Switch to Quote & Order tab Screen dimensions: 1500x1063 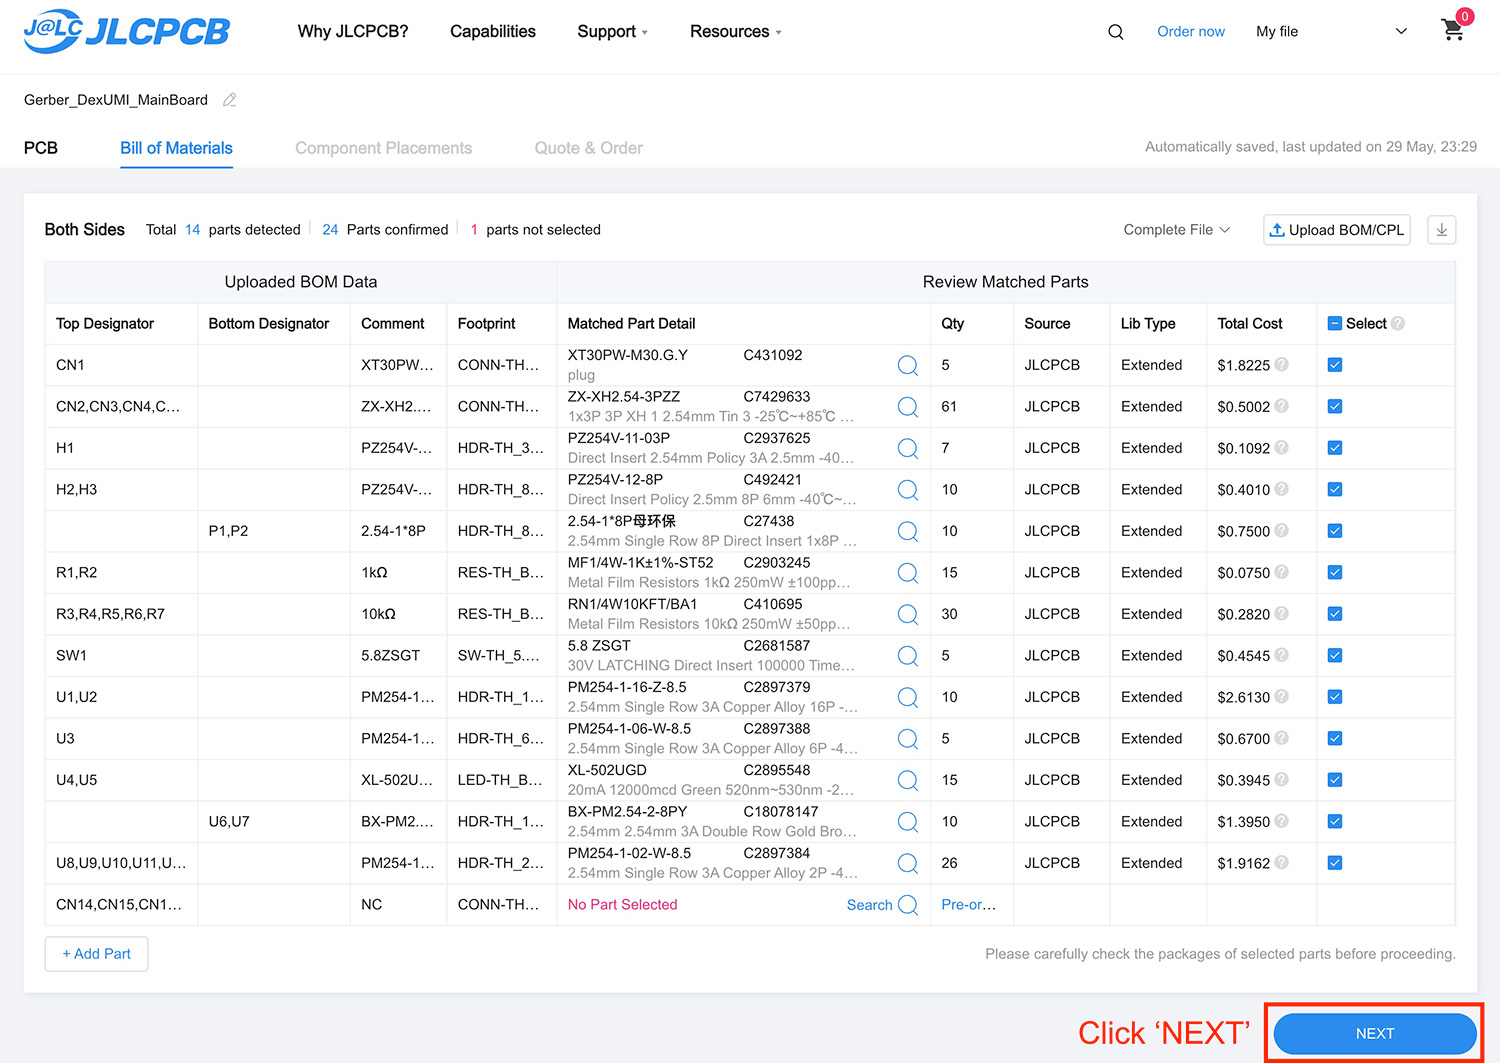[x=588, y=148]
